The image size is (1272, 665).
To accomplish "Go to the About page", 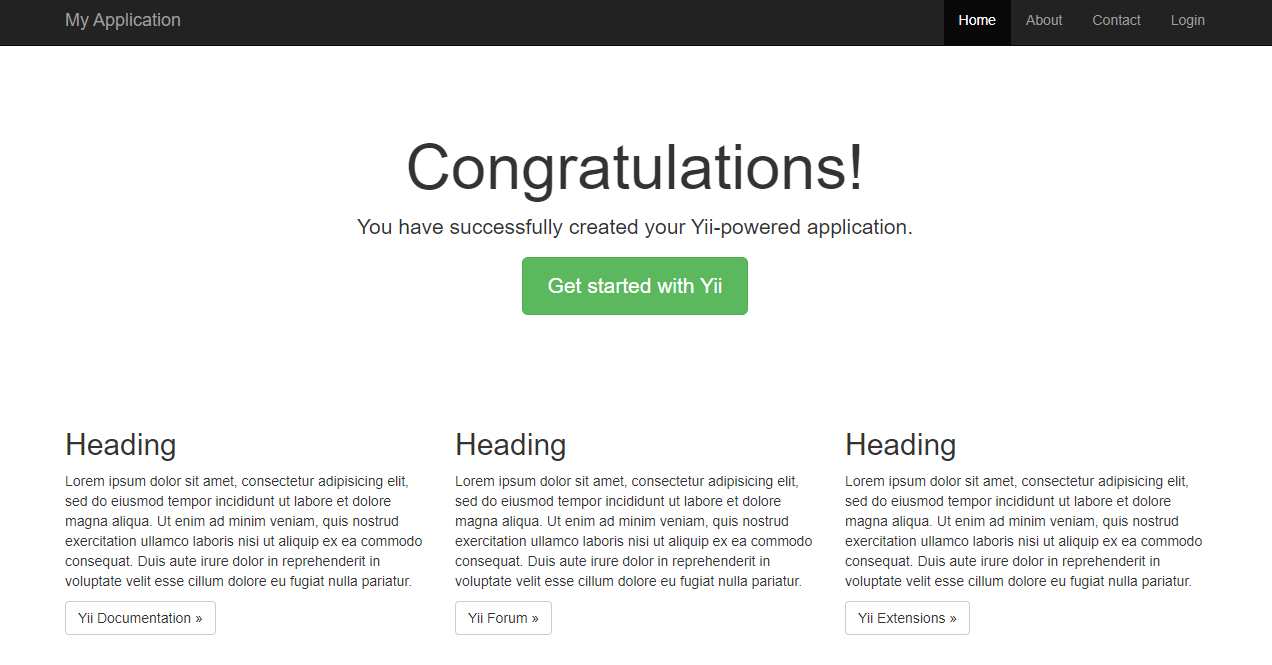I will [1043, 20].
